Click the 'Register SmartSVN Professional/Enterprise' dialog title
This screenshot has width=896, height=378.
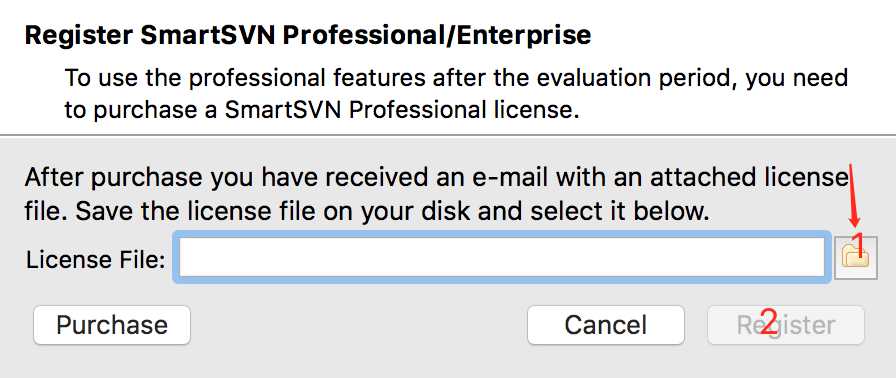308,35
